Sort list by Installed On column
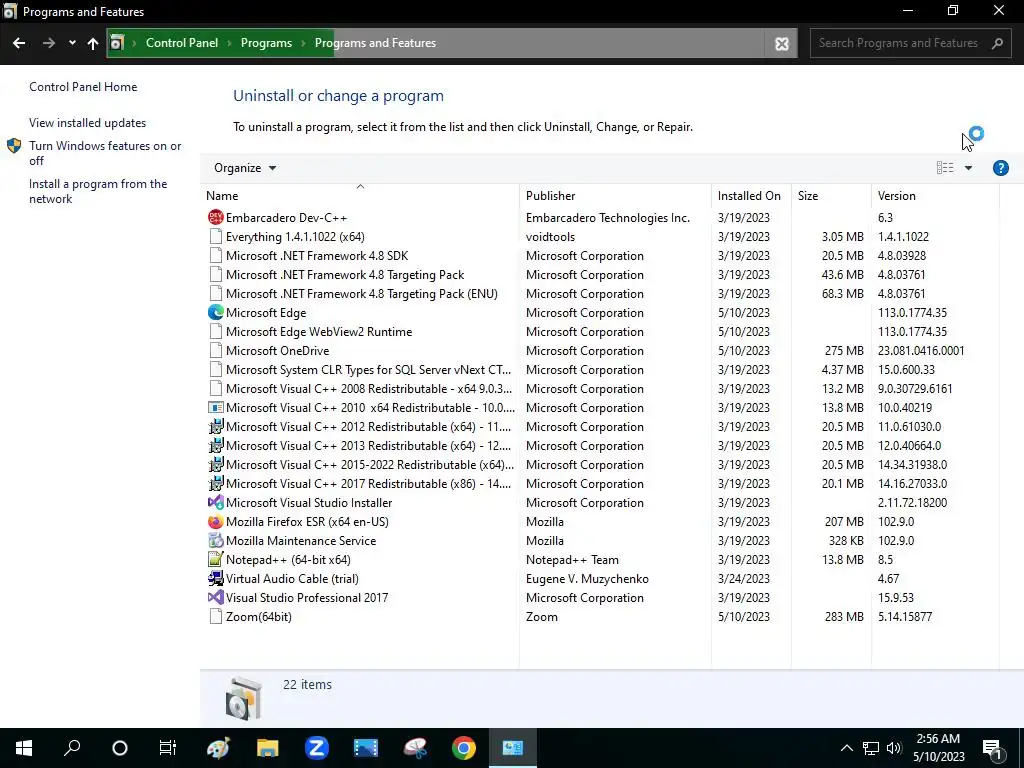 751,195
